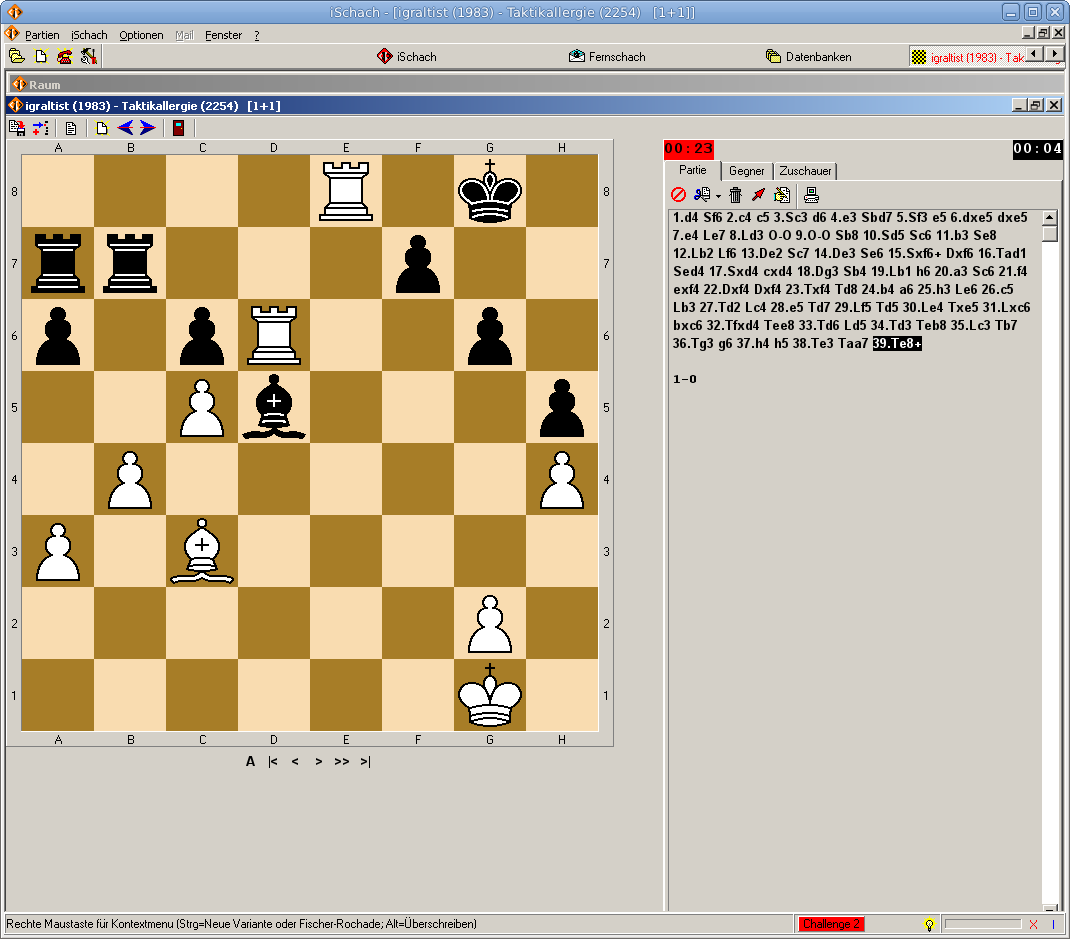Click the black king on g8
This screenshot has width=1070, height=939.
click(490, 191)
